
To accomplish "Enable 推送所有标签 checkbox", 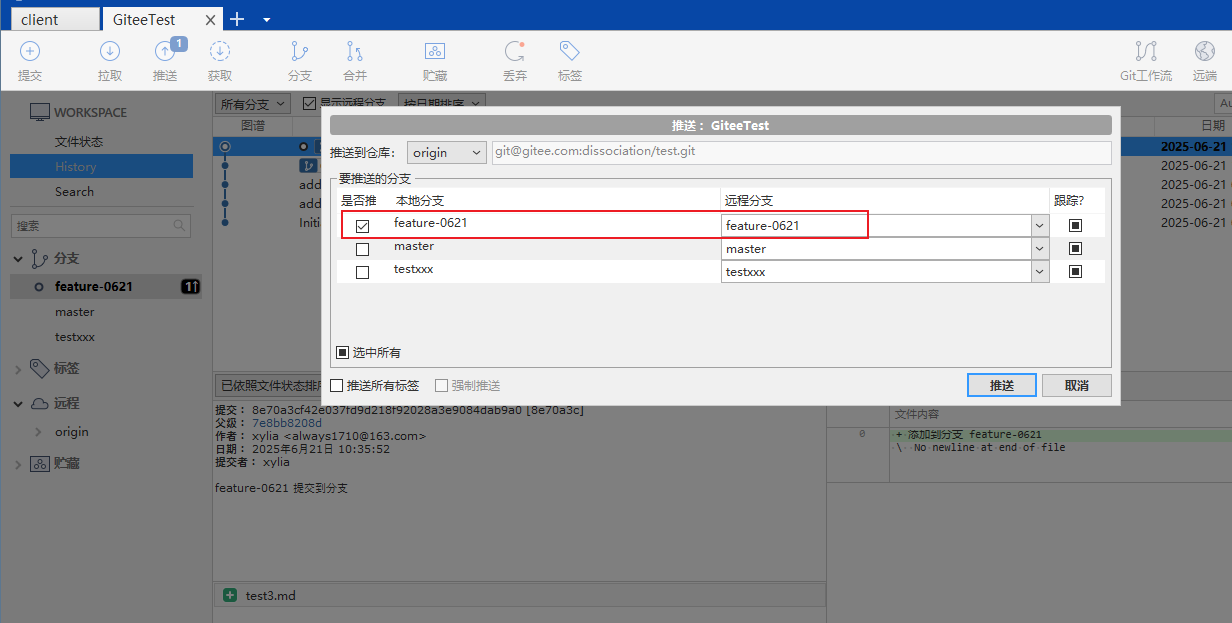I will point(337,386).
